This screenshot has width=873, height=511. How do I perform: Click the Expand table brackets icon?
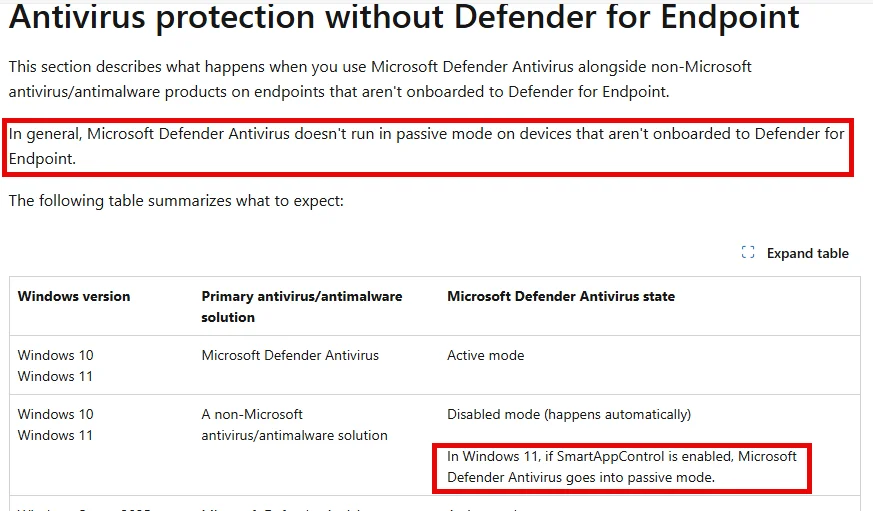click(x=748, y=253)
